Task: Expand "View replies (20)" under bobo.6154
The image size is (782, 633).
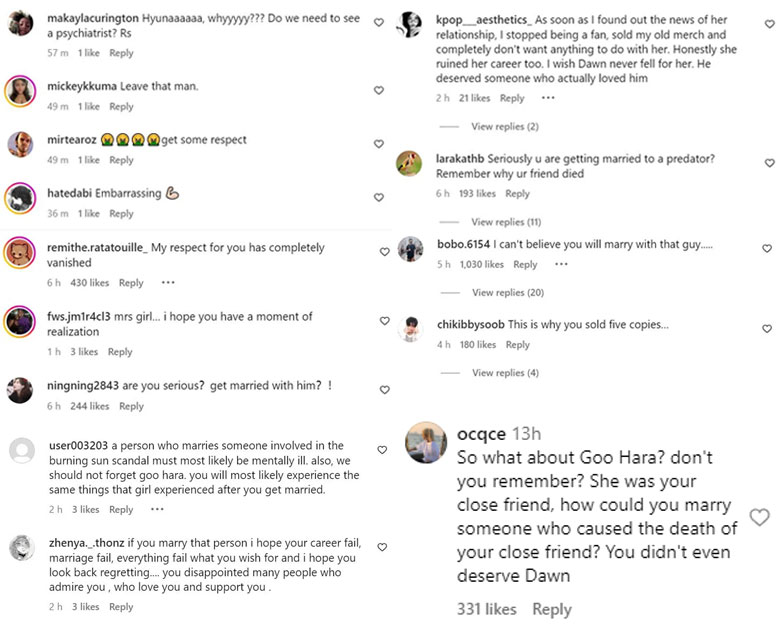Action: [x=507, y=293]
